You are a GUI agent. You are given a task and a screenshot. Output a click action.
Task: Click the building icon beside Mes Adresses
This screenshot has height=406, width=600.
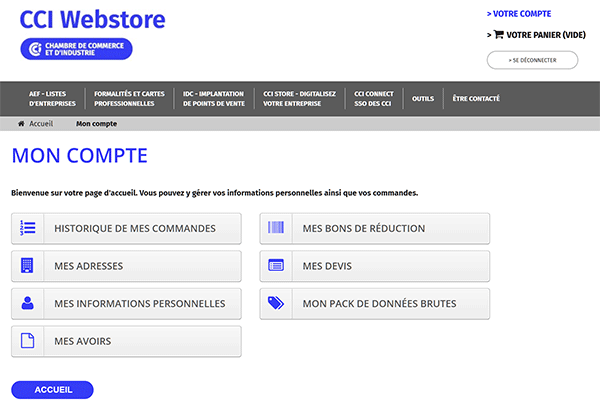27,266
